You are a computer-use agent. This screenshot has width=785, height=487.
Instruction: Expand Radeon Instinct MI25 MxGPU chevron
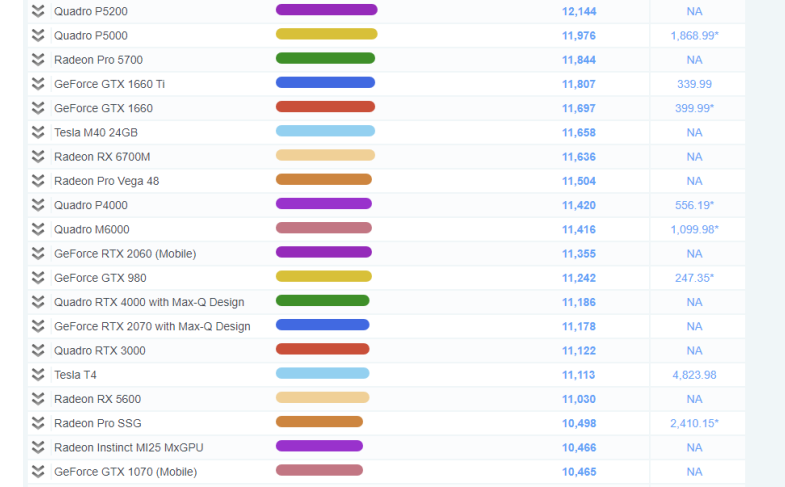[38, 447]
